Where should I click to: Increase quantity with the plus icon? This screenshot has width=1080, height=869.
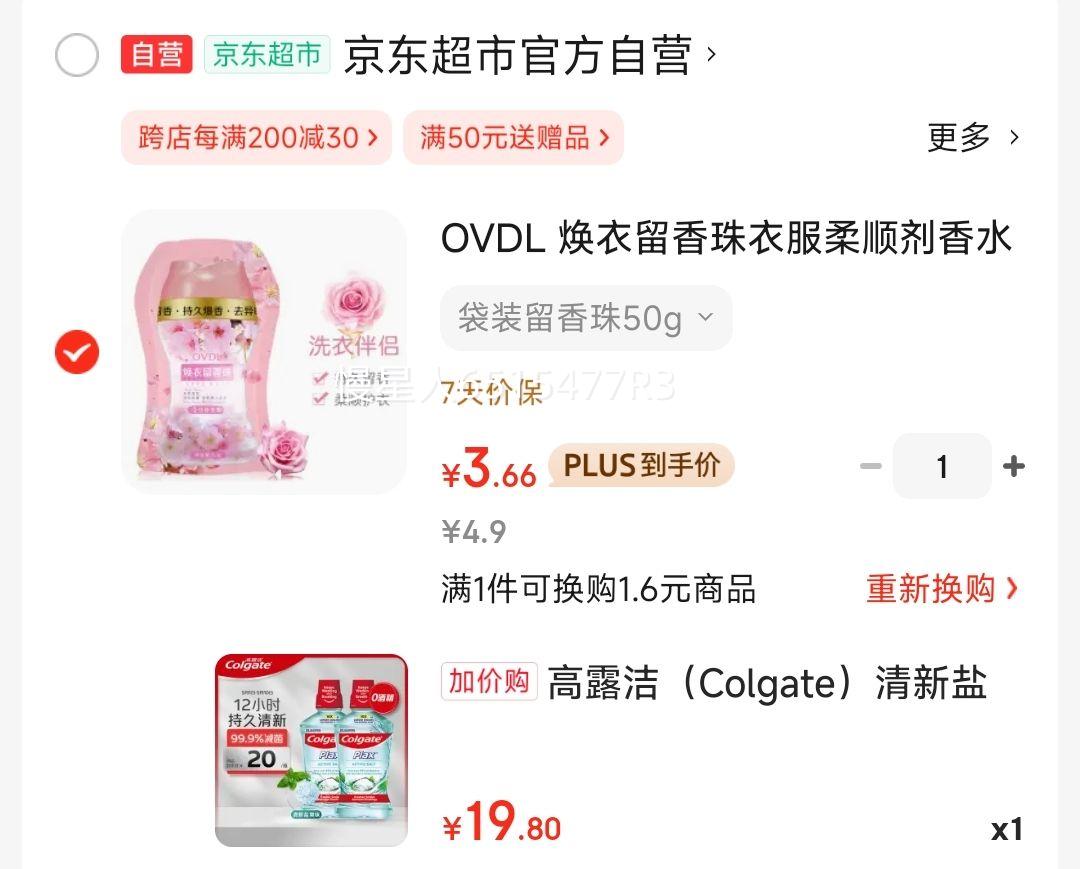(x=1014, y=466)
